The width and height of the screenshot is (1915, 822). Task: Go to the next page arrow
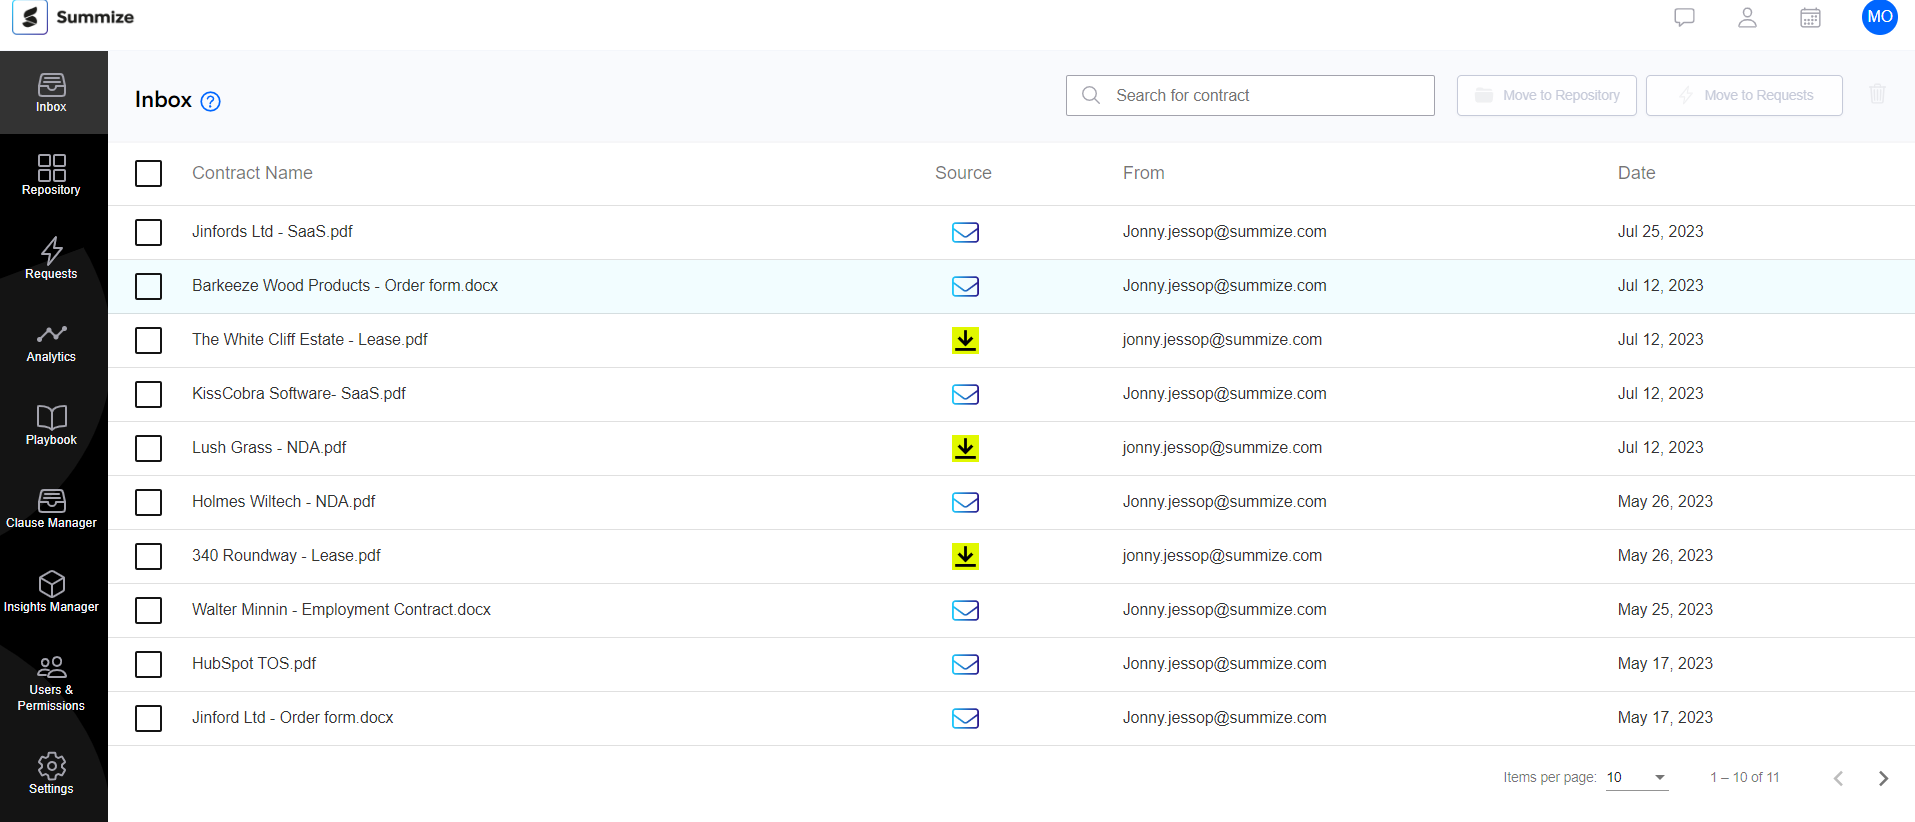point(1883,778)
